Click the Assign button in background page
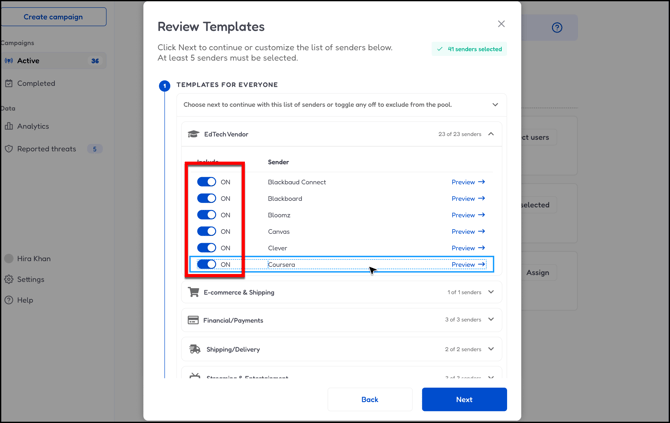This screenshot has width=670, height=423. pyautogui.click(x=538, y=273)
